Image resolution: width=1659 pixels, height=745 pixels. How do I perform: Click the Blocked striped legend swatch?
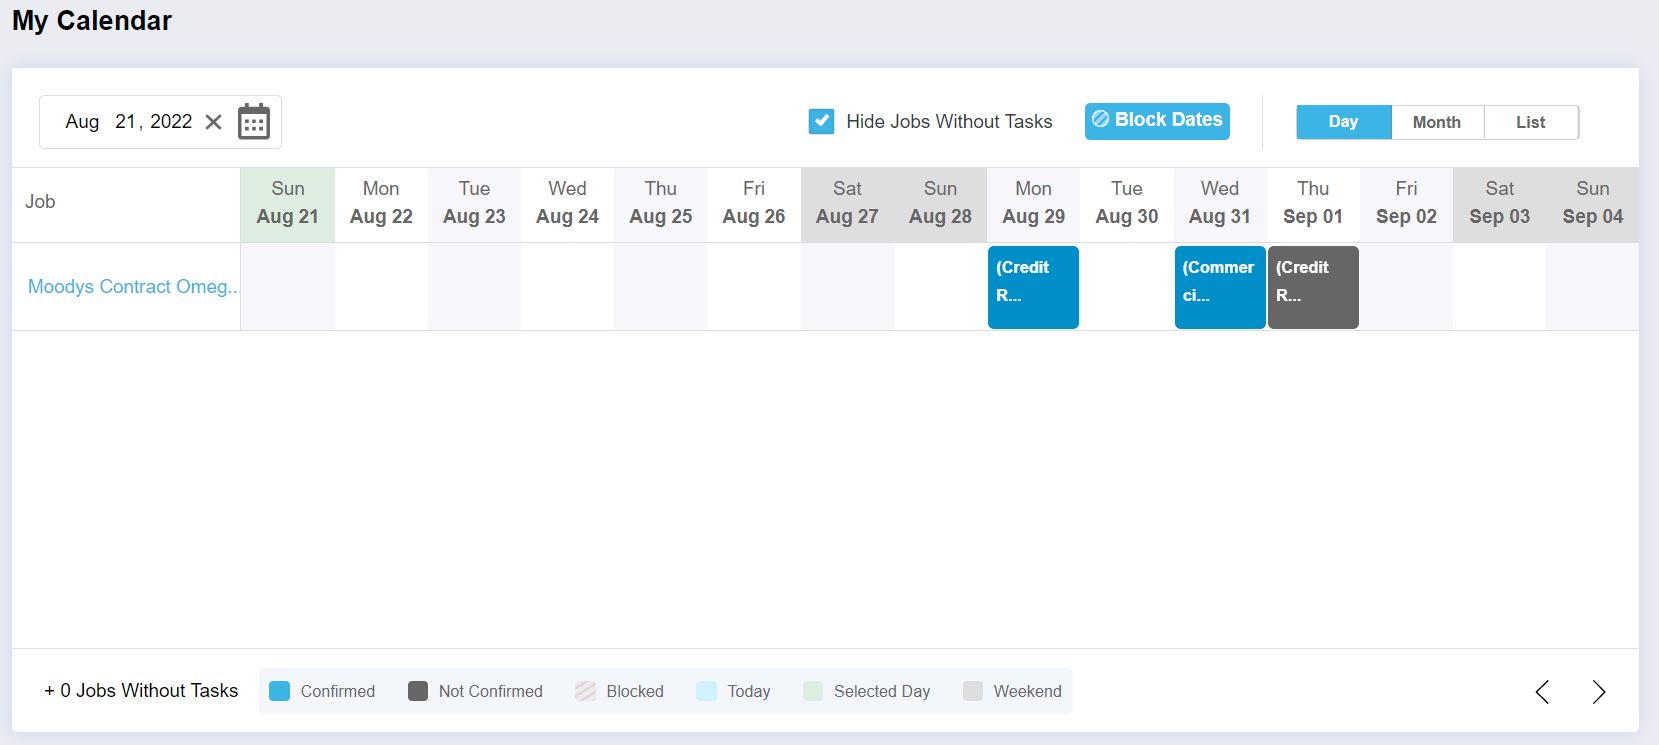coord(586,691)
